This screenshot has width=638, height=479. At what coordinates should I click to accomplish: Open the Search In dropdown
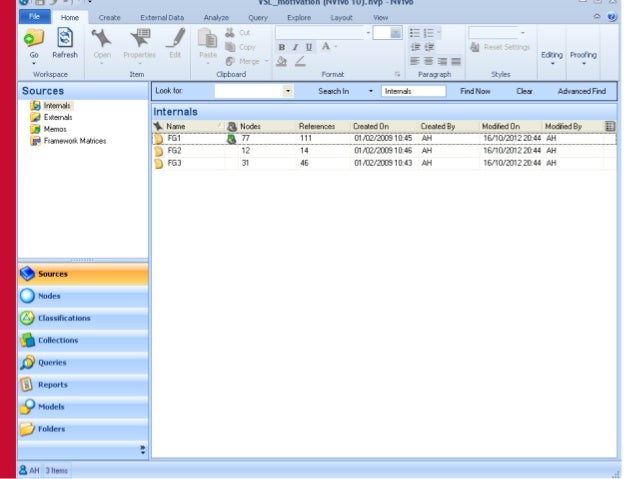click(x=370, y=91)
